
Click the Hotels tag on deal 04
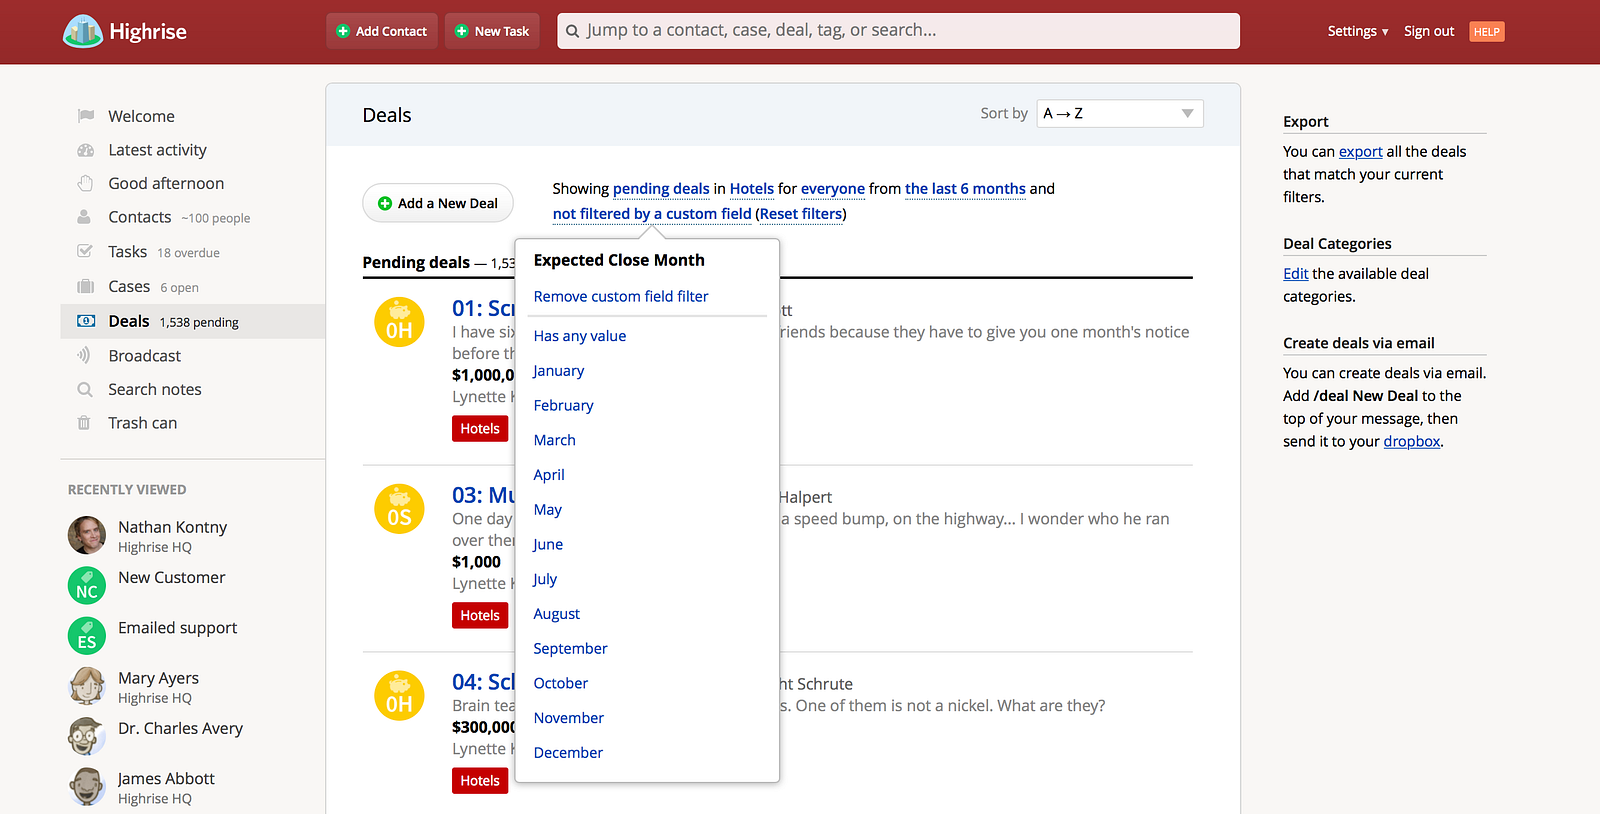(x=480, y=781)
